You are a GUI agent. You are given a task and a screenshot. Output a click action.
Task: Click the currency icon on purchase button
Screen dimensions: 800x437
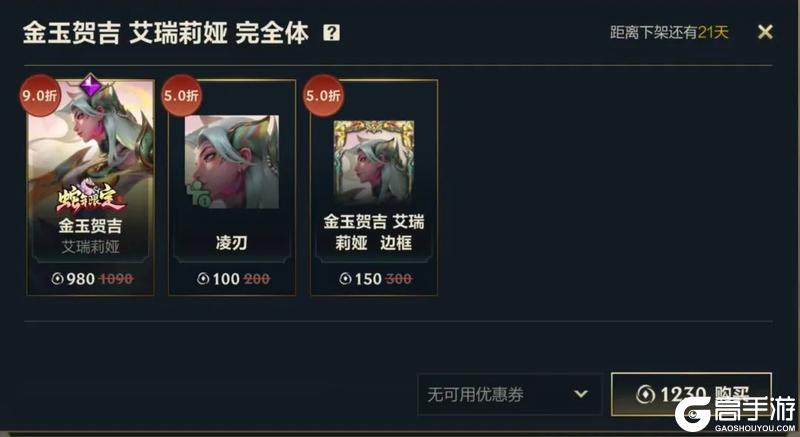[x=646, y=394]
